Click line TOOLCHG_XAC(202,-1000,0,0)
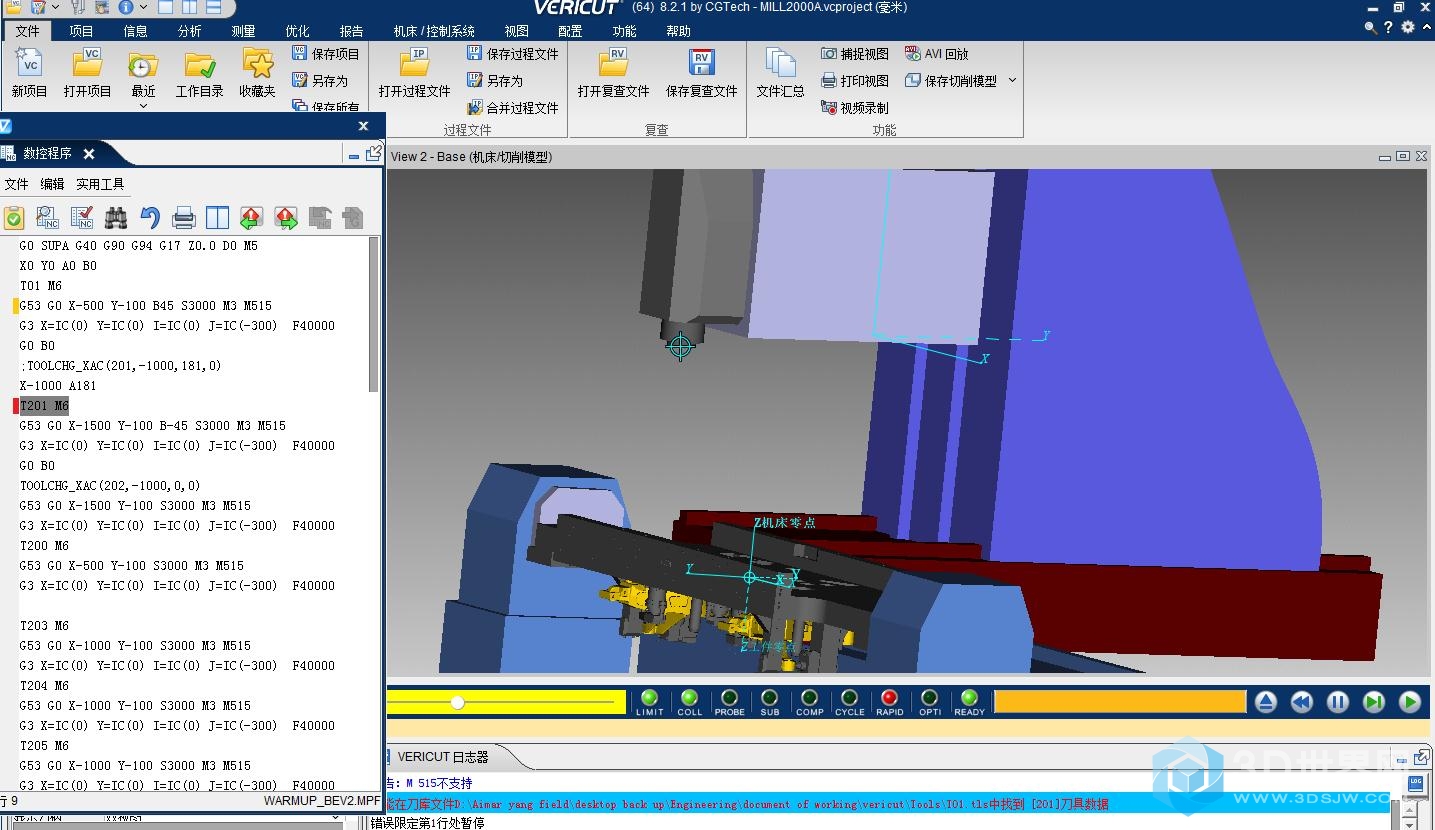This screenshot has width=1435, height=830. click(x=110, y=486)
